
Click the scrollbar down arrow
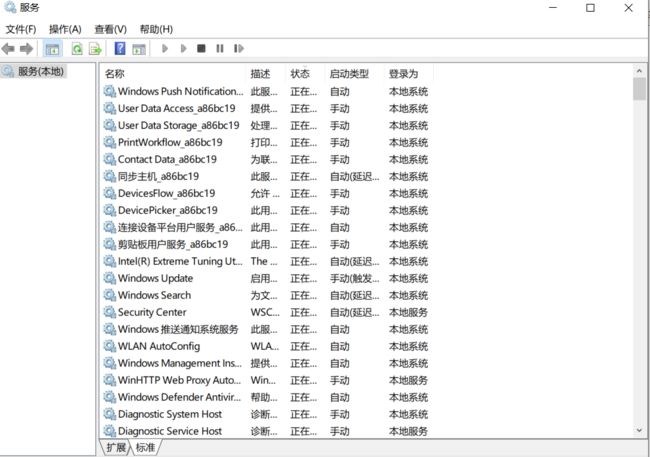tap(639, 430)
